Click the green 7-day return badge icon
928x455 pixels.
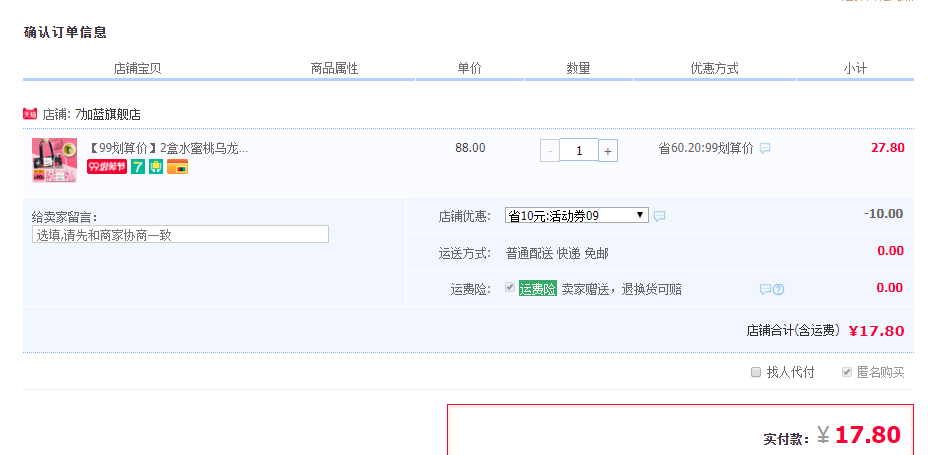coord(138,167)
